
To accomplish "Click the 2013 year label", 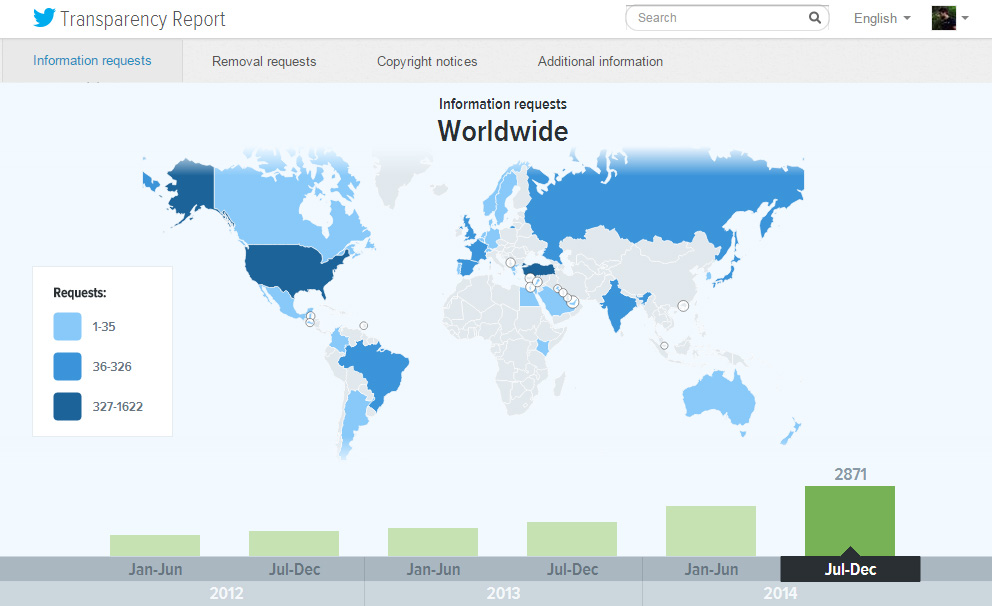I will [x=503, y=593].
